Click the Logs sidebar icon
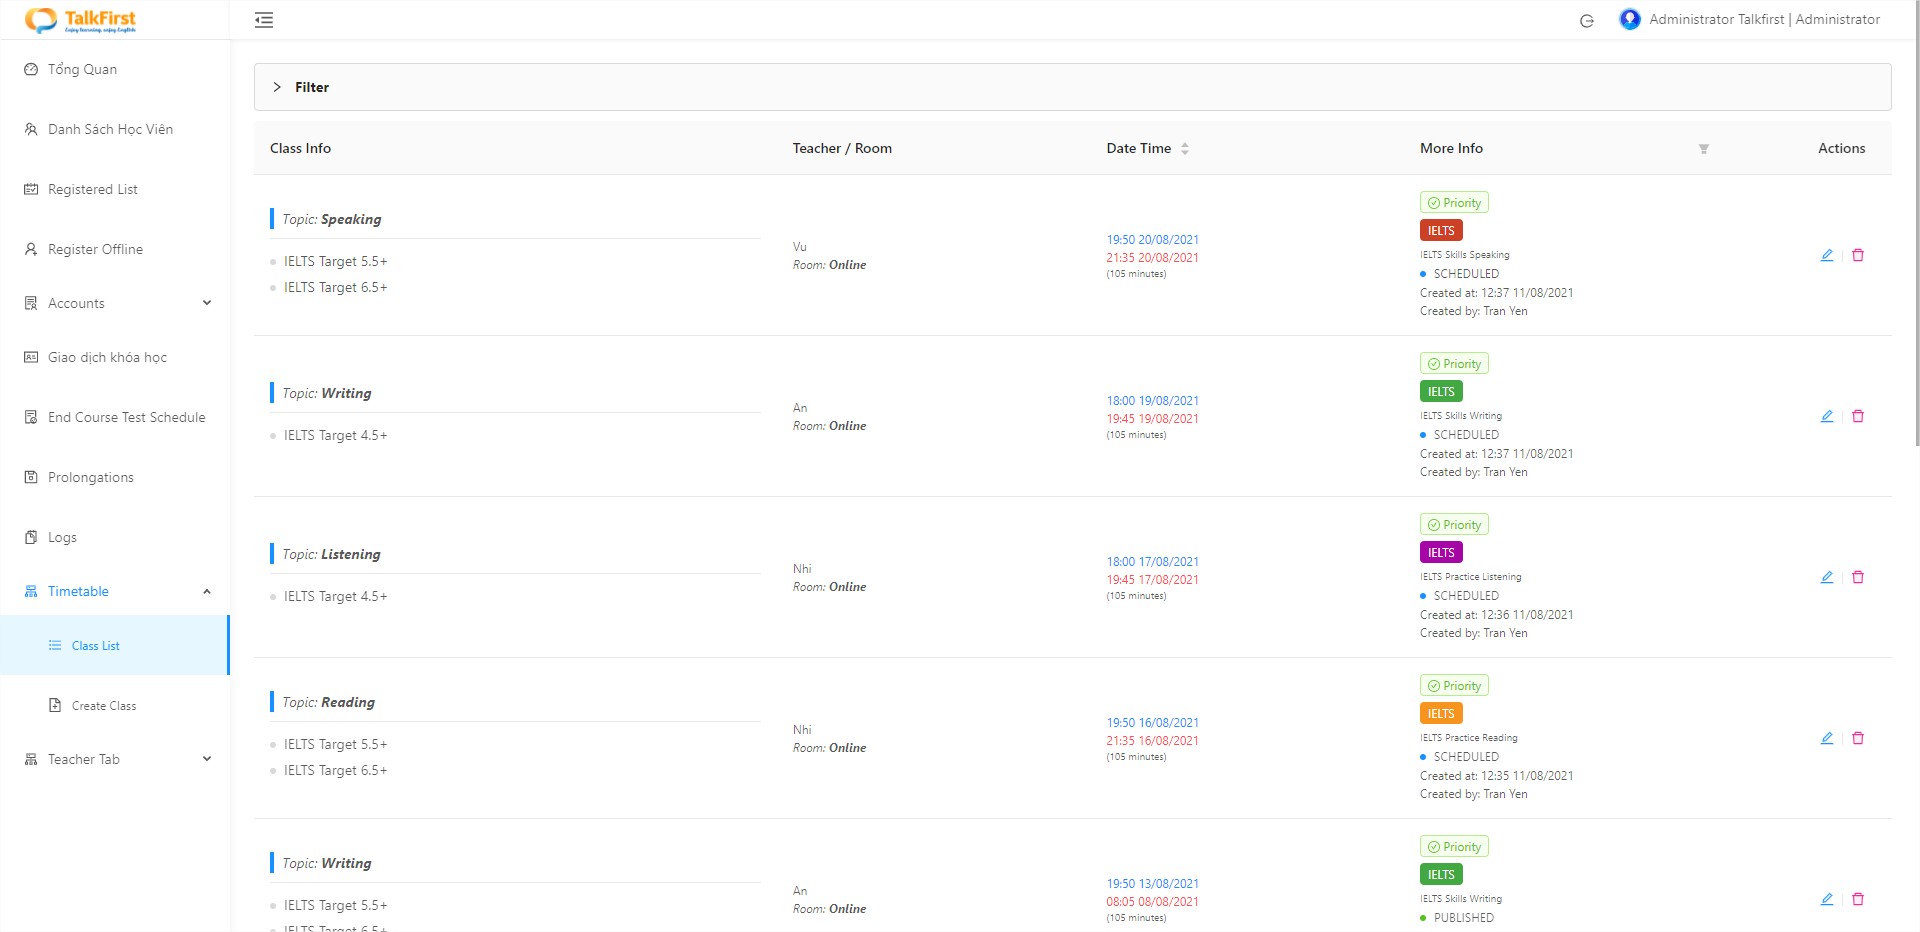The width and height of the screenshot is (1920, 932). (x=31, y=537)
